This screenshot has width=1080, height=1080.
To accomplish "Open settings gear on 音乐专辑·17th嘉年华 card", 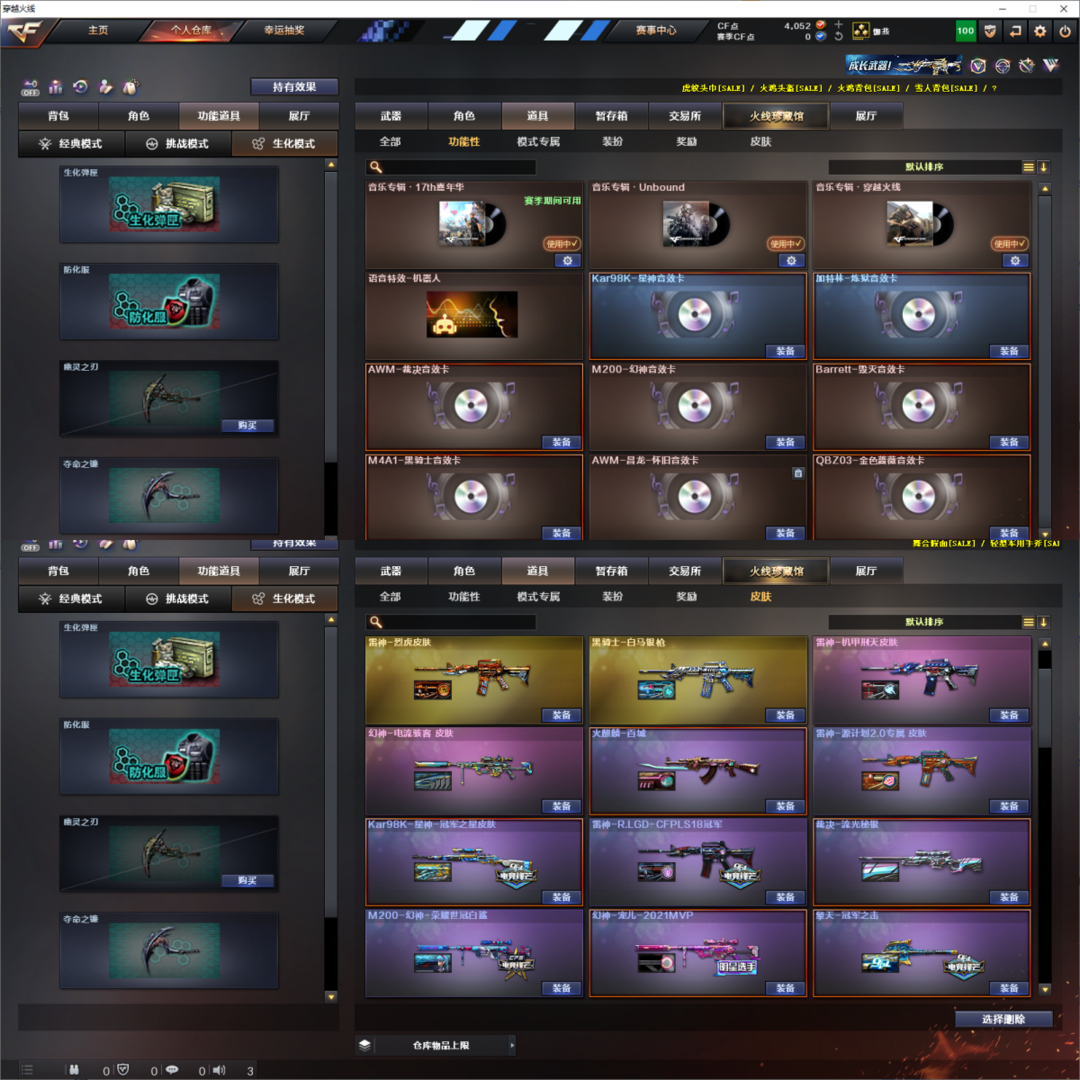I will click(x=568, y=261).
